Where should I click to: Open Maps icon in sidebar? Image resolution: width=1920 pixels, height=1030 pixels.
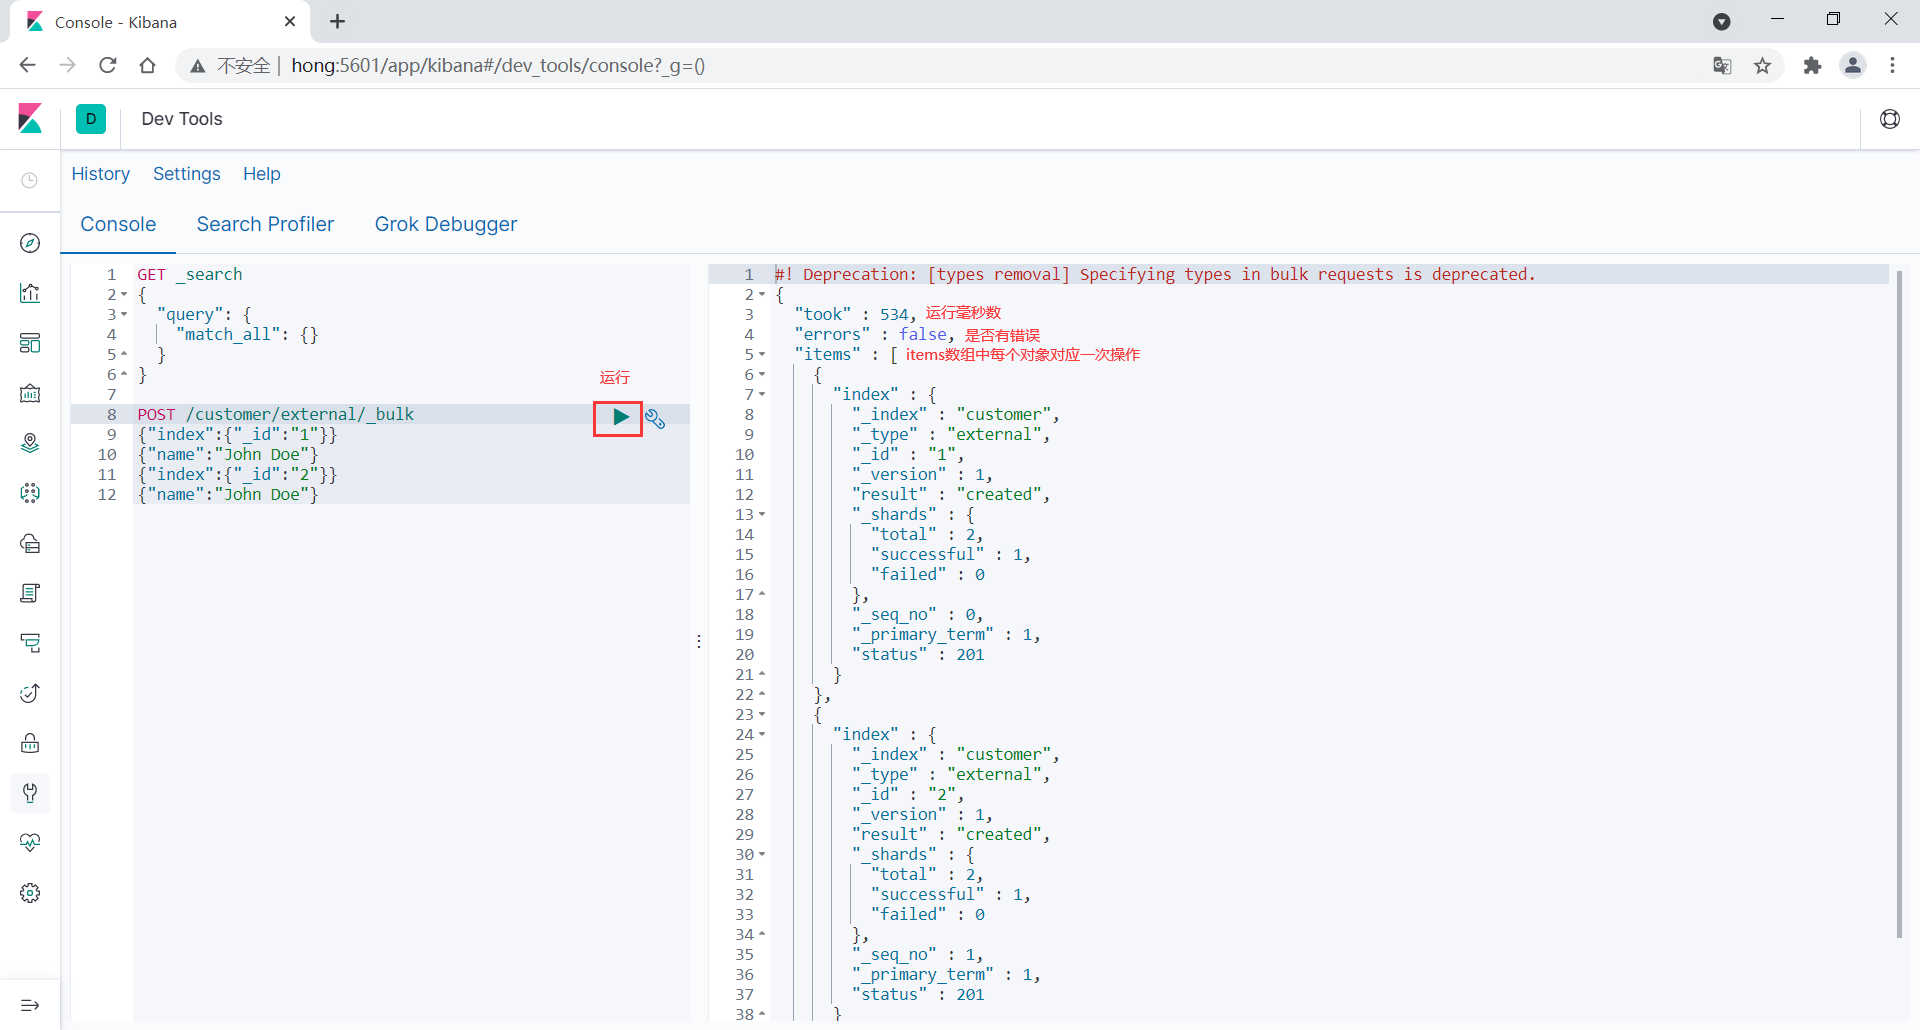30,443
